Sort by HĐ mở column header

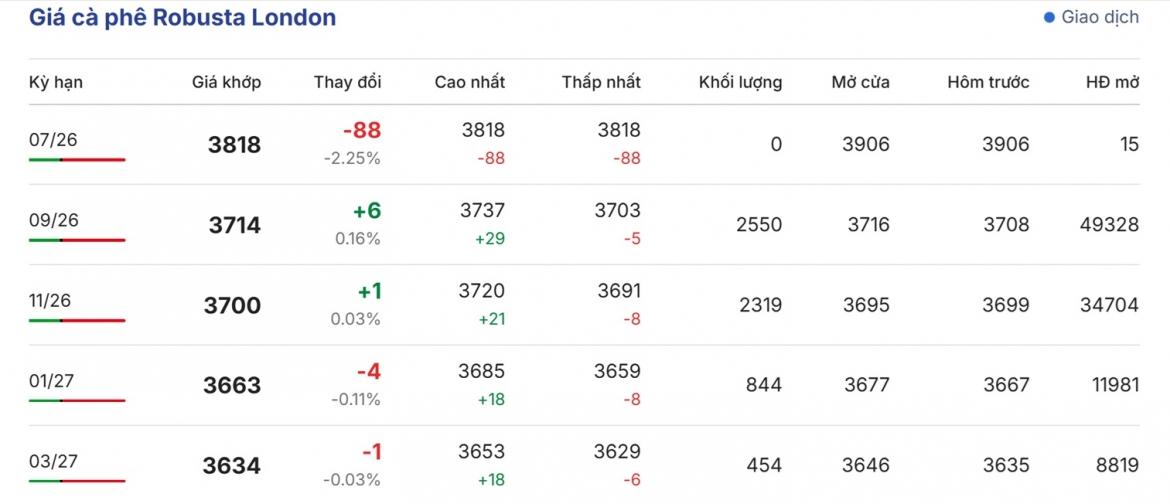1113,82
